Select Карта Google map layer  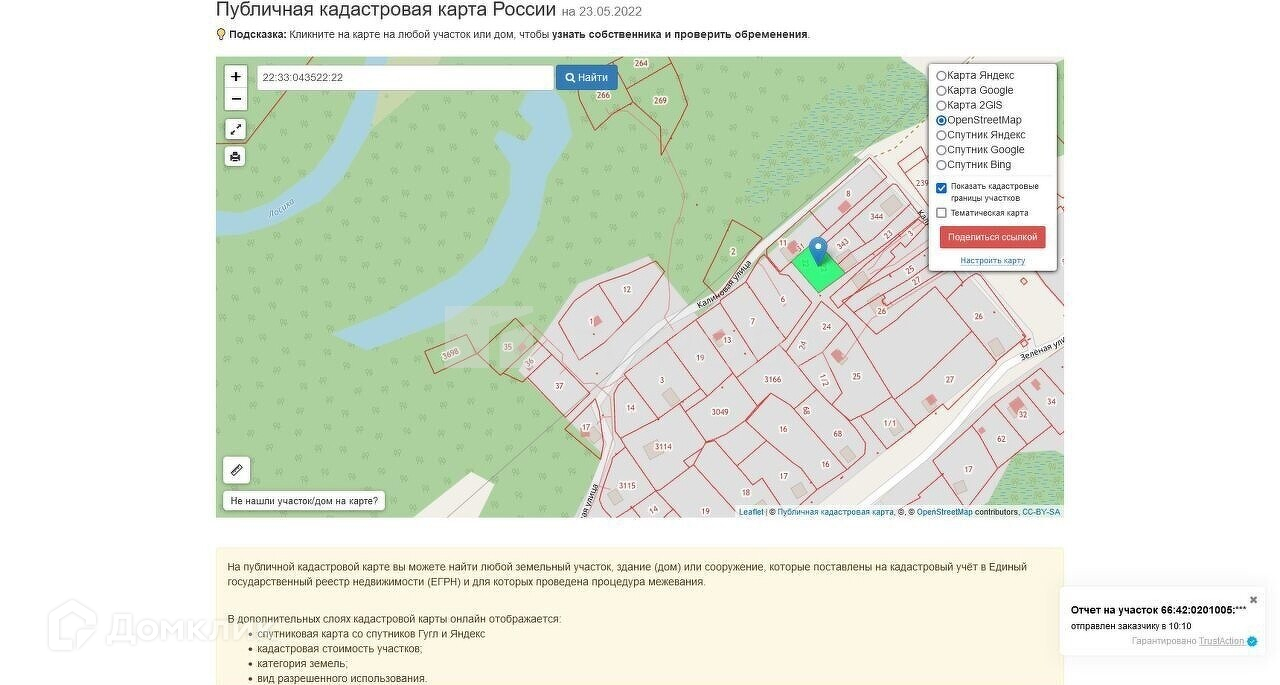coord(941,91)
